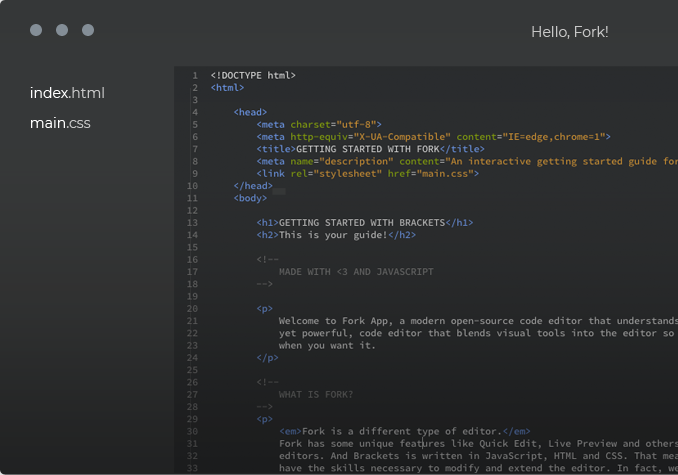The height and width of the screenshot is (475, 678).
Task: Click comment closer '-->' on line 28
Action: [264, 407]
